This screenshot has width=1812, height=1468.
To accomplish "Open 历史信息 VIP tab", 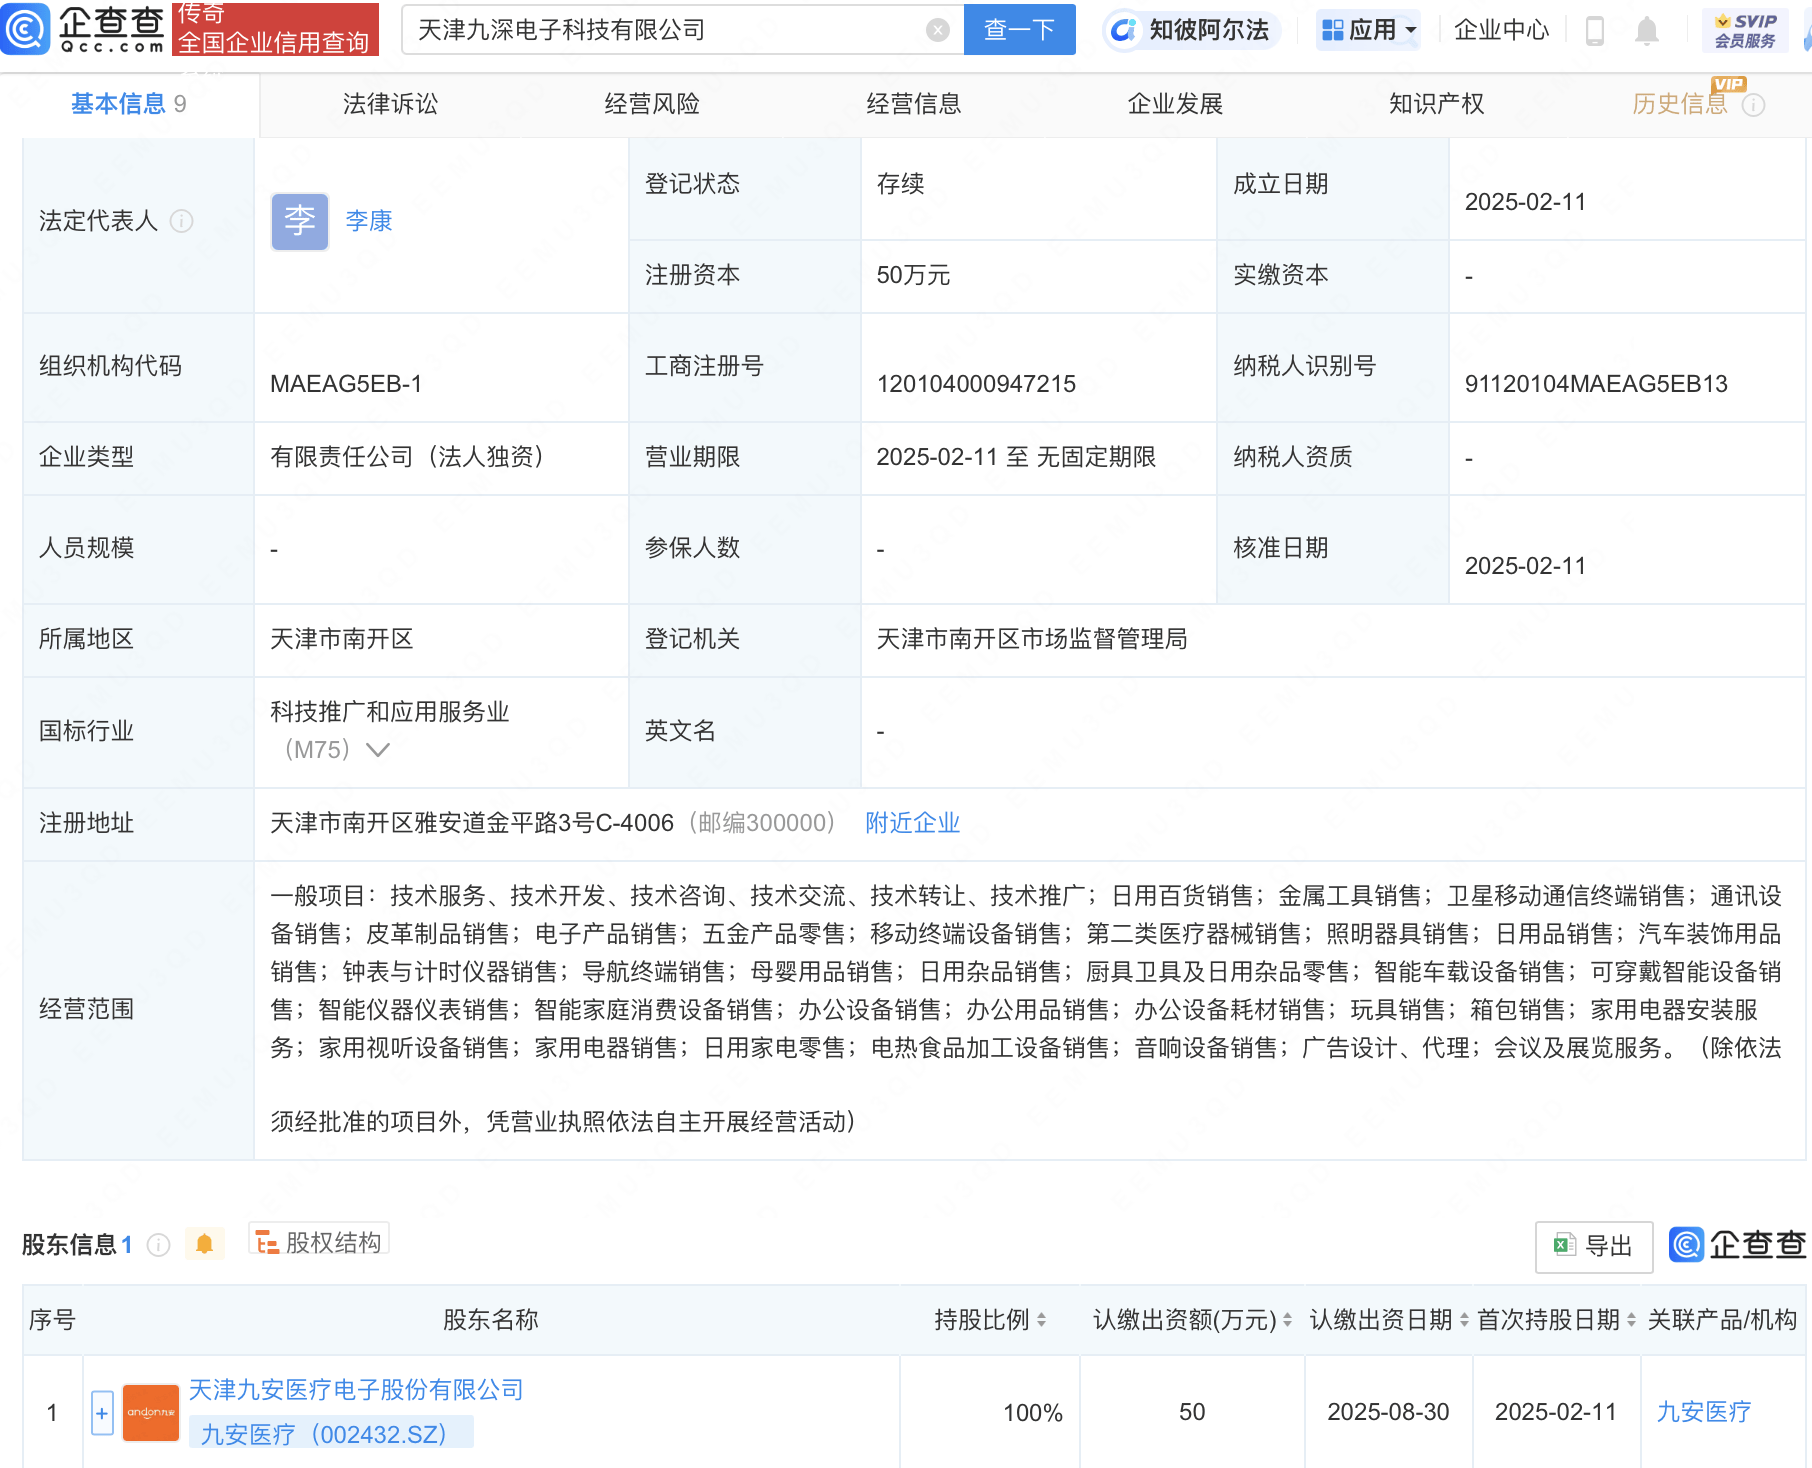I will coord(1680,104).
